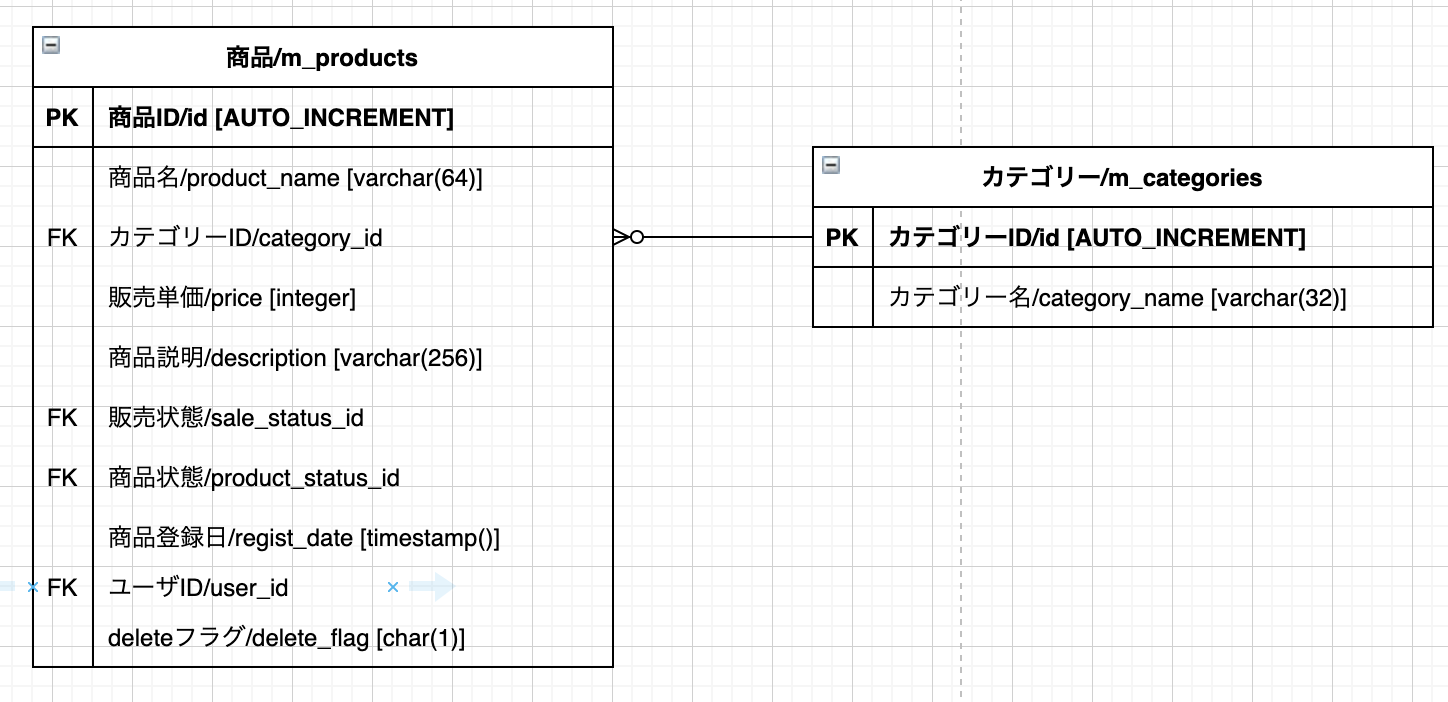The image size is (1448, 702).
Task: Select the product_name varchar(64) row
Action: pos(295,177)
